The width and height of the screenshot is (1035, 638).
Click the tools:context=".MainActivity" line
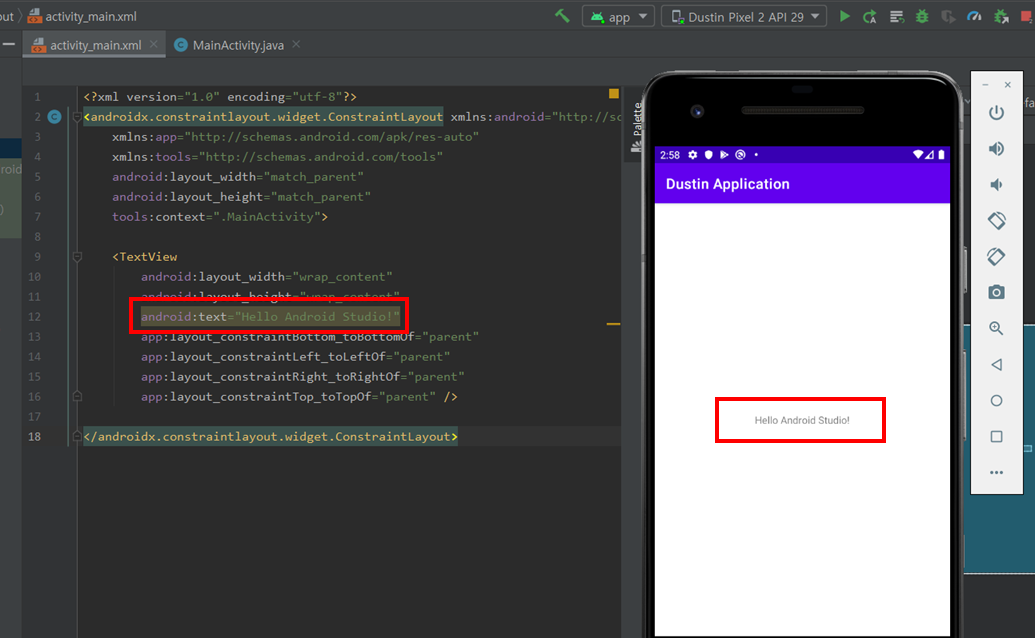point(220,216)
